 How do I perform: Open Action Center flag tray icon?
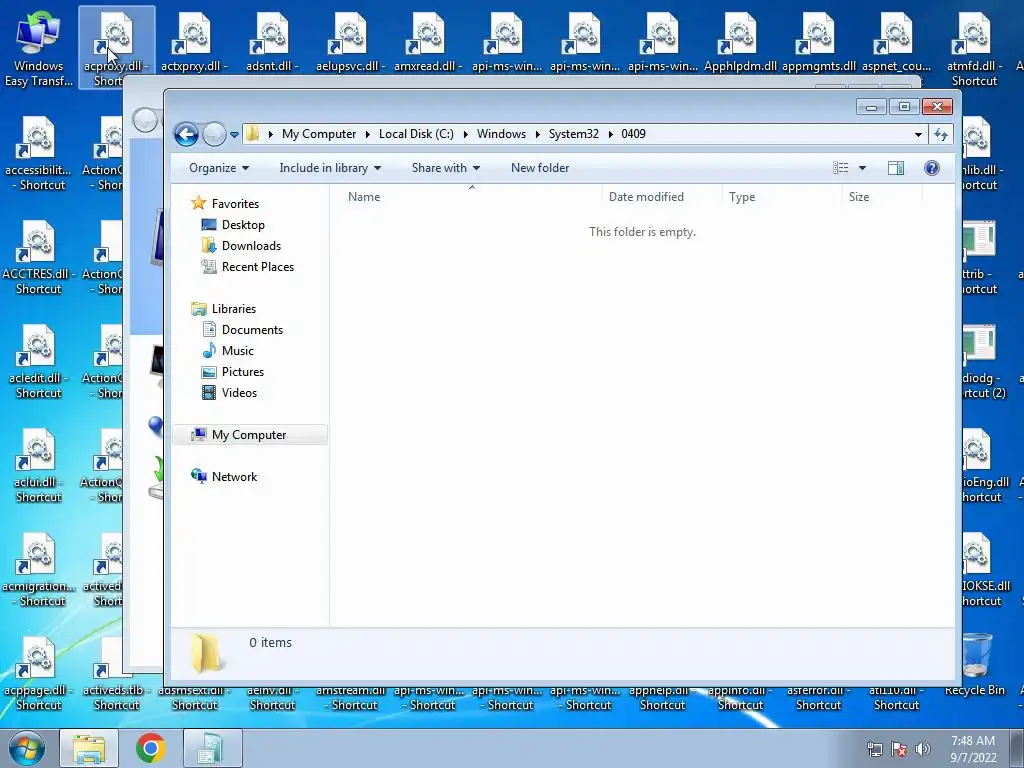899,749
